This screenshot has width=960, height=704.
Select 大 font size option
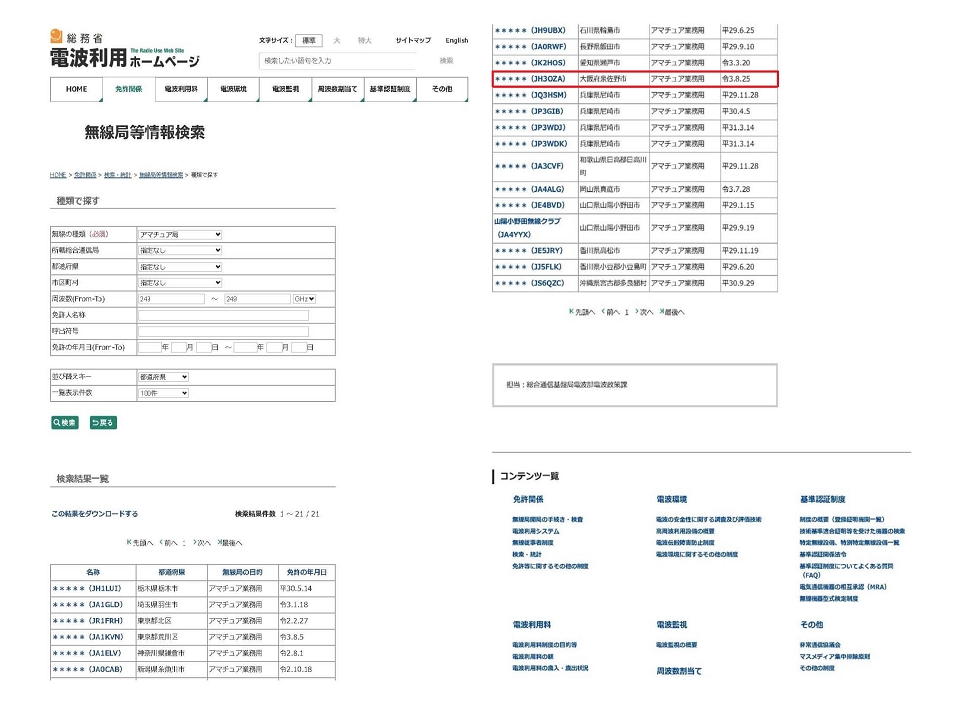[337, 40]
